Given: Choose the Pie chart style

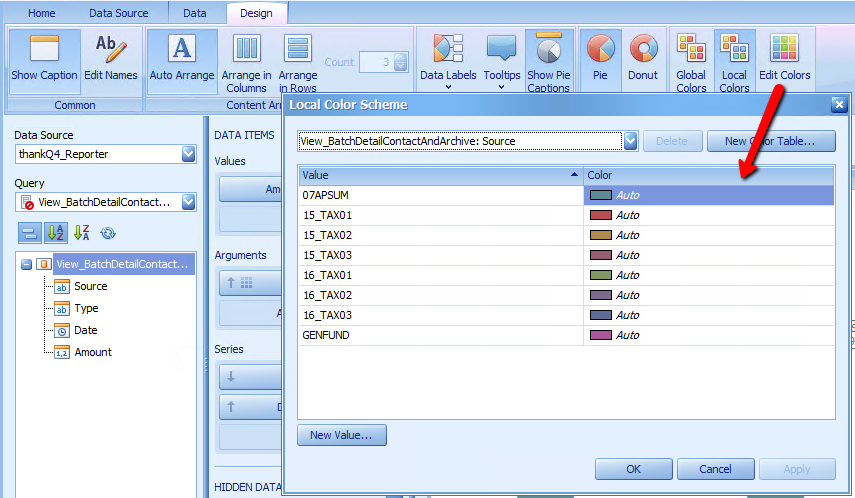Looking at the screenshot, I should (600, 60).
